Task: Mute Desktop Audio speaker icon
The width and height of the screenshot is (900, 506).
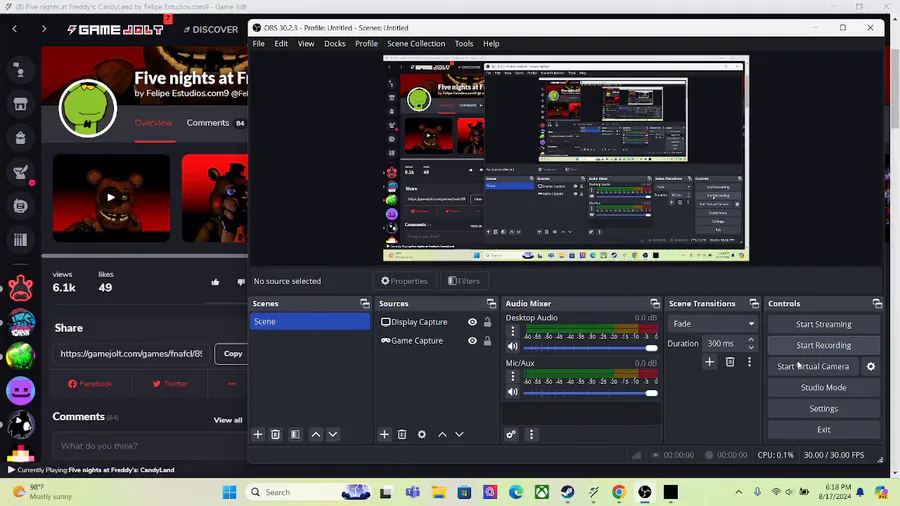Action: (513, 347)
